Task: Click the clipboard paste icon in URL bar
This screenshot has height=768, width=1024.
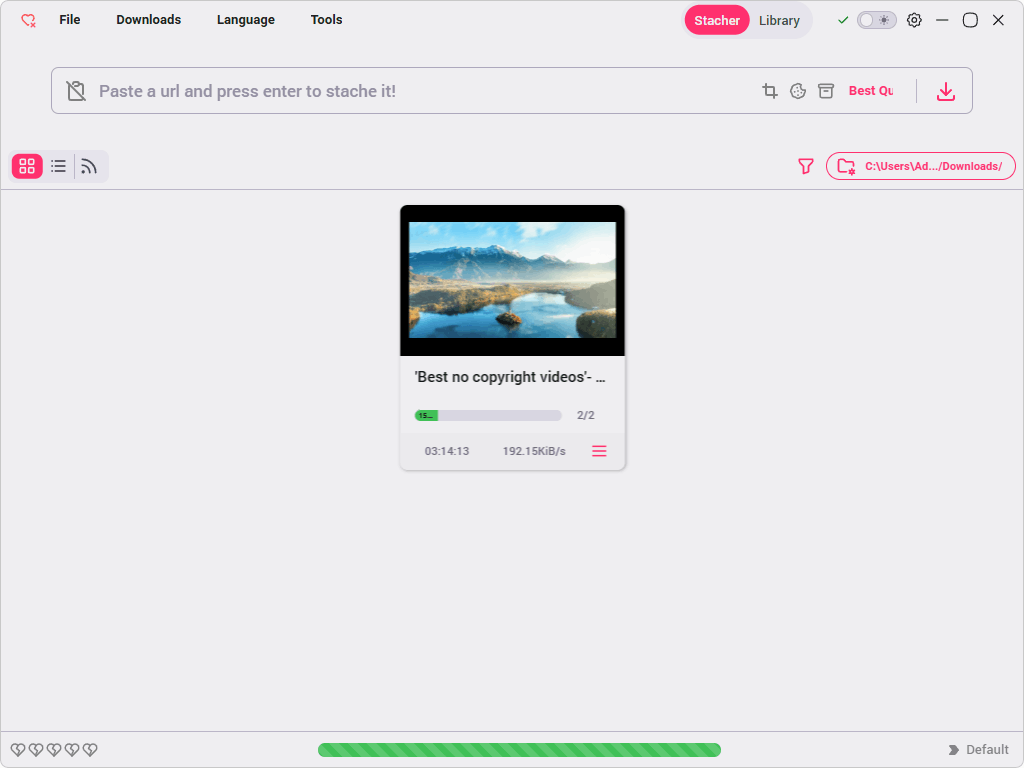Action: point(76,91)
